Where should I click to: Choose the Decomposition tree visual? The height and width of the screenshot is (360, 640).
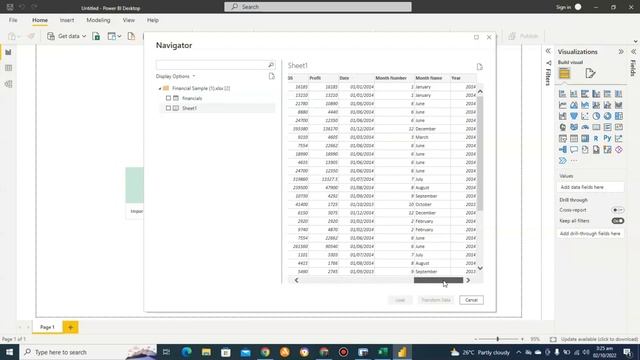tap(562, 150)
